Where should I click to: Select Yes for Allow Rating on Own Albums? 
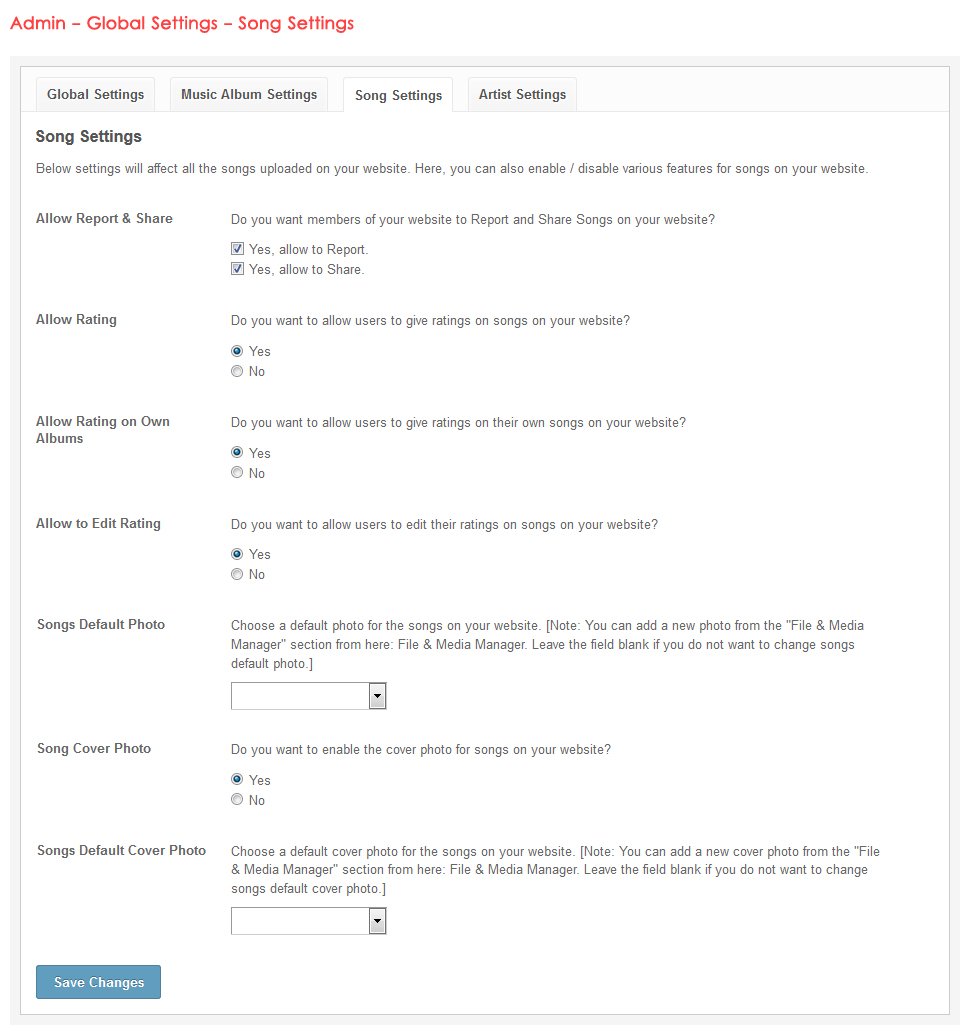coord(237,453)
